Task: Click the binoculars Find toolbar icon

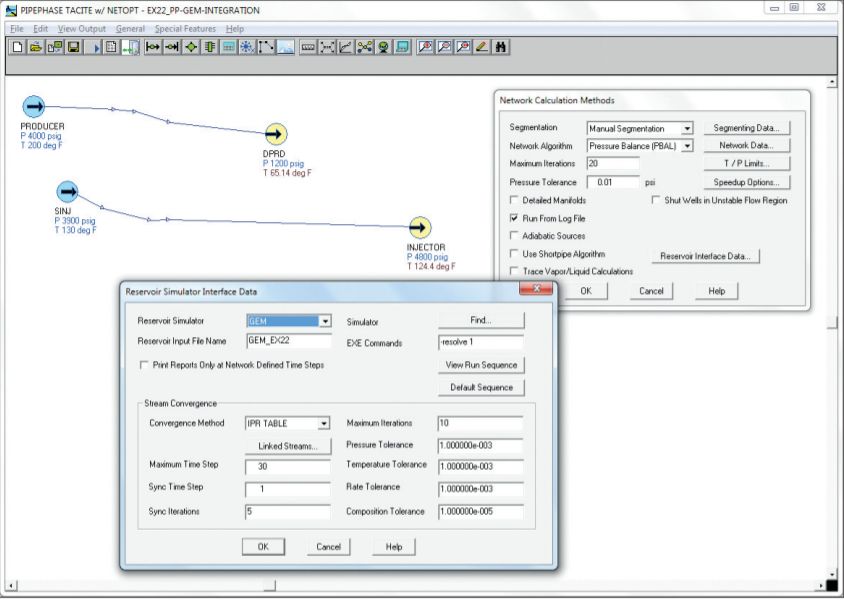Action: (500, 46)
